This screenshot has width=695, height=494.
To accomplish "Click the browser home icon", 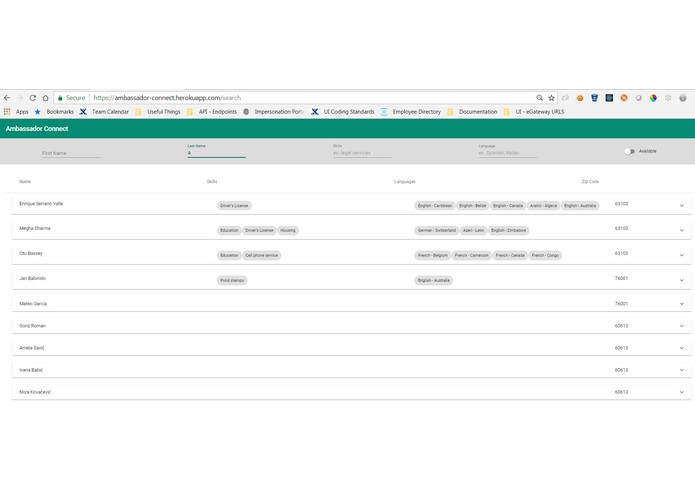I will tap(46, 98).
